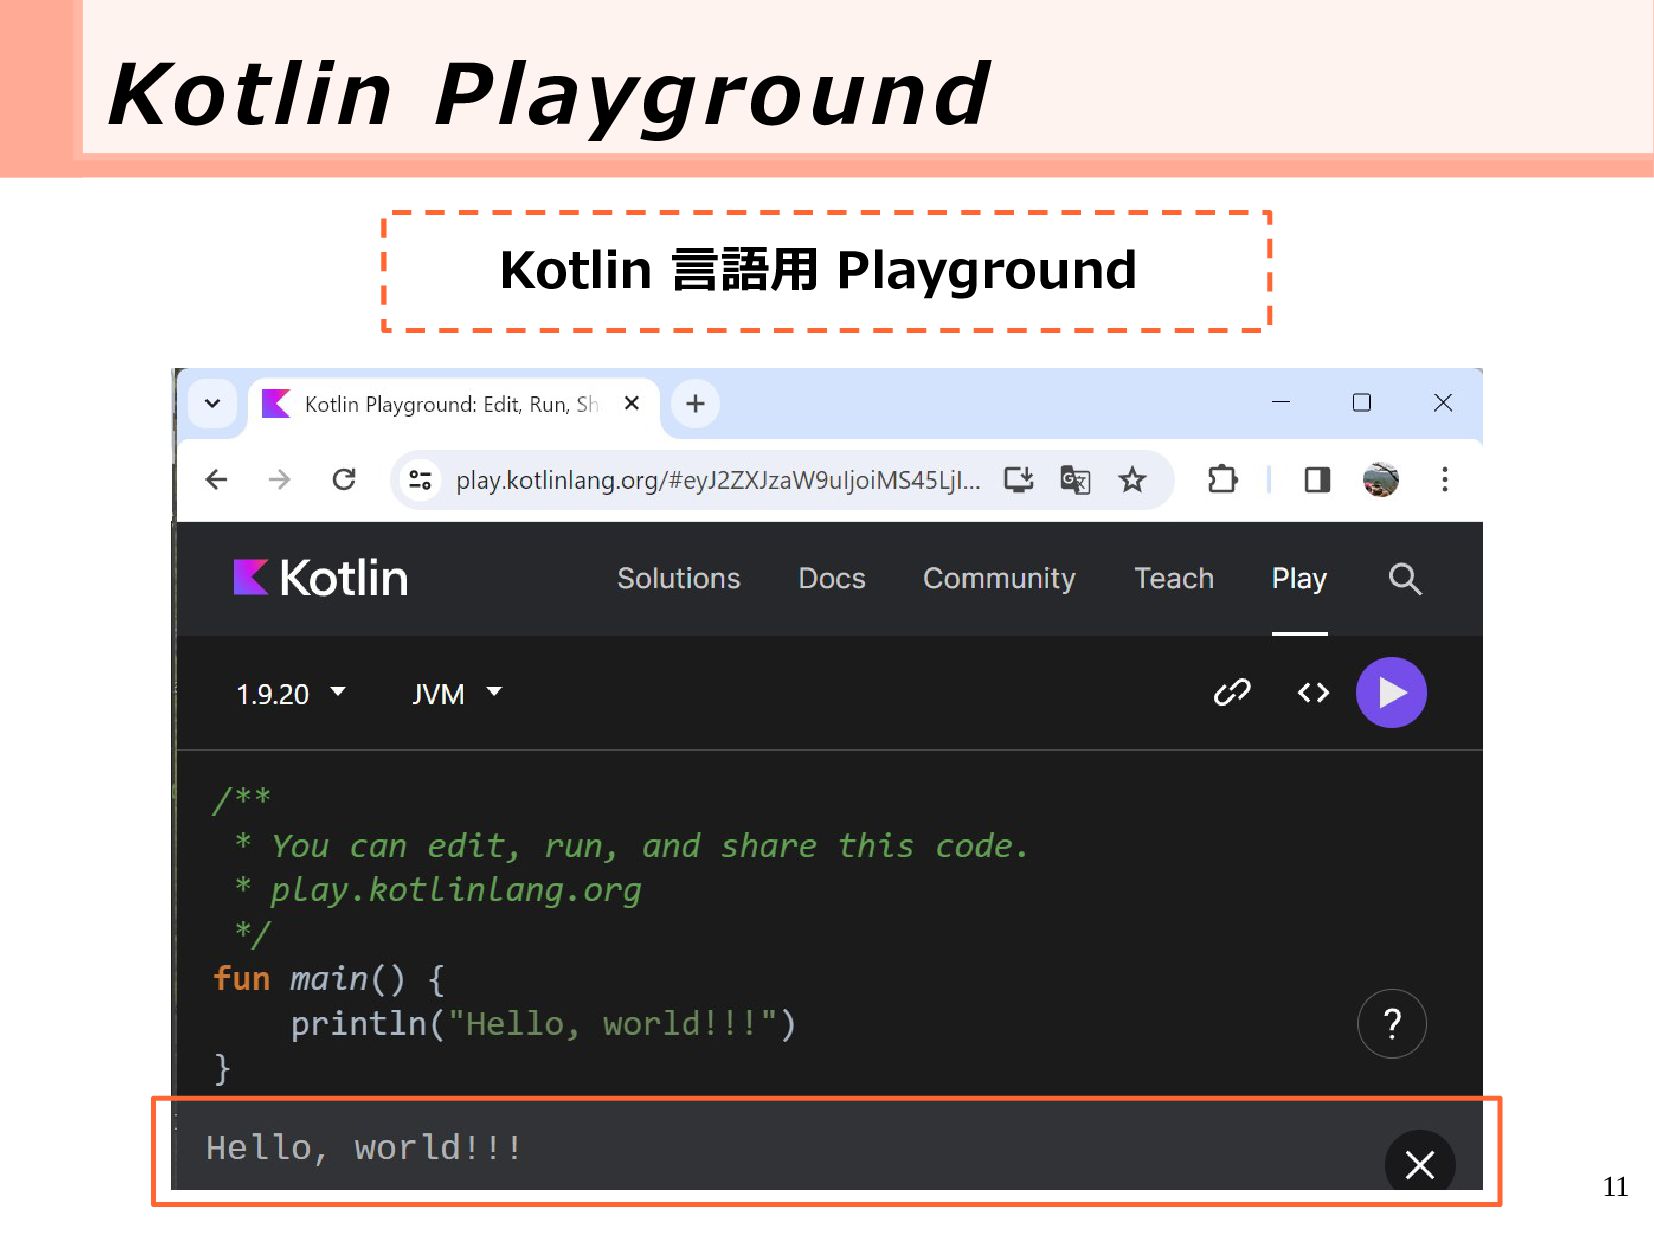View site information icon in address bar
Viewport: 1654px width, 1240px height.
point(420,480)
